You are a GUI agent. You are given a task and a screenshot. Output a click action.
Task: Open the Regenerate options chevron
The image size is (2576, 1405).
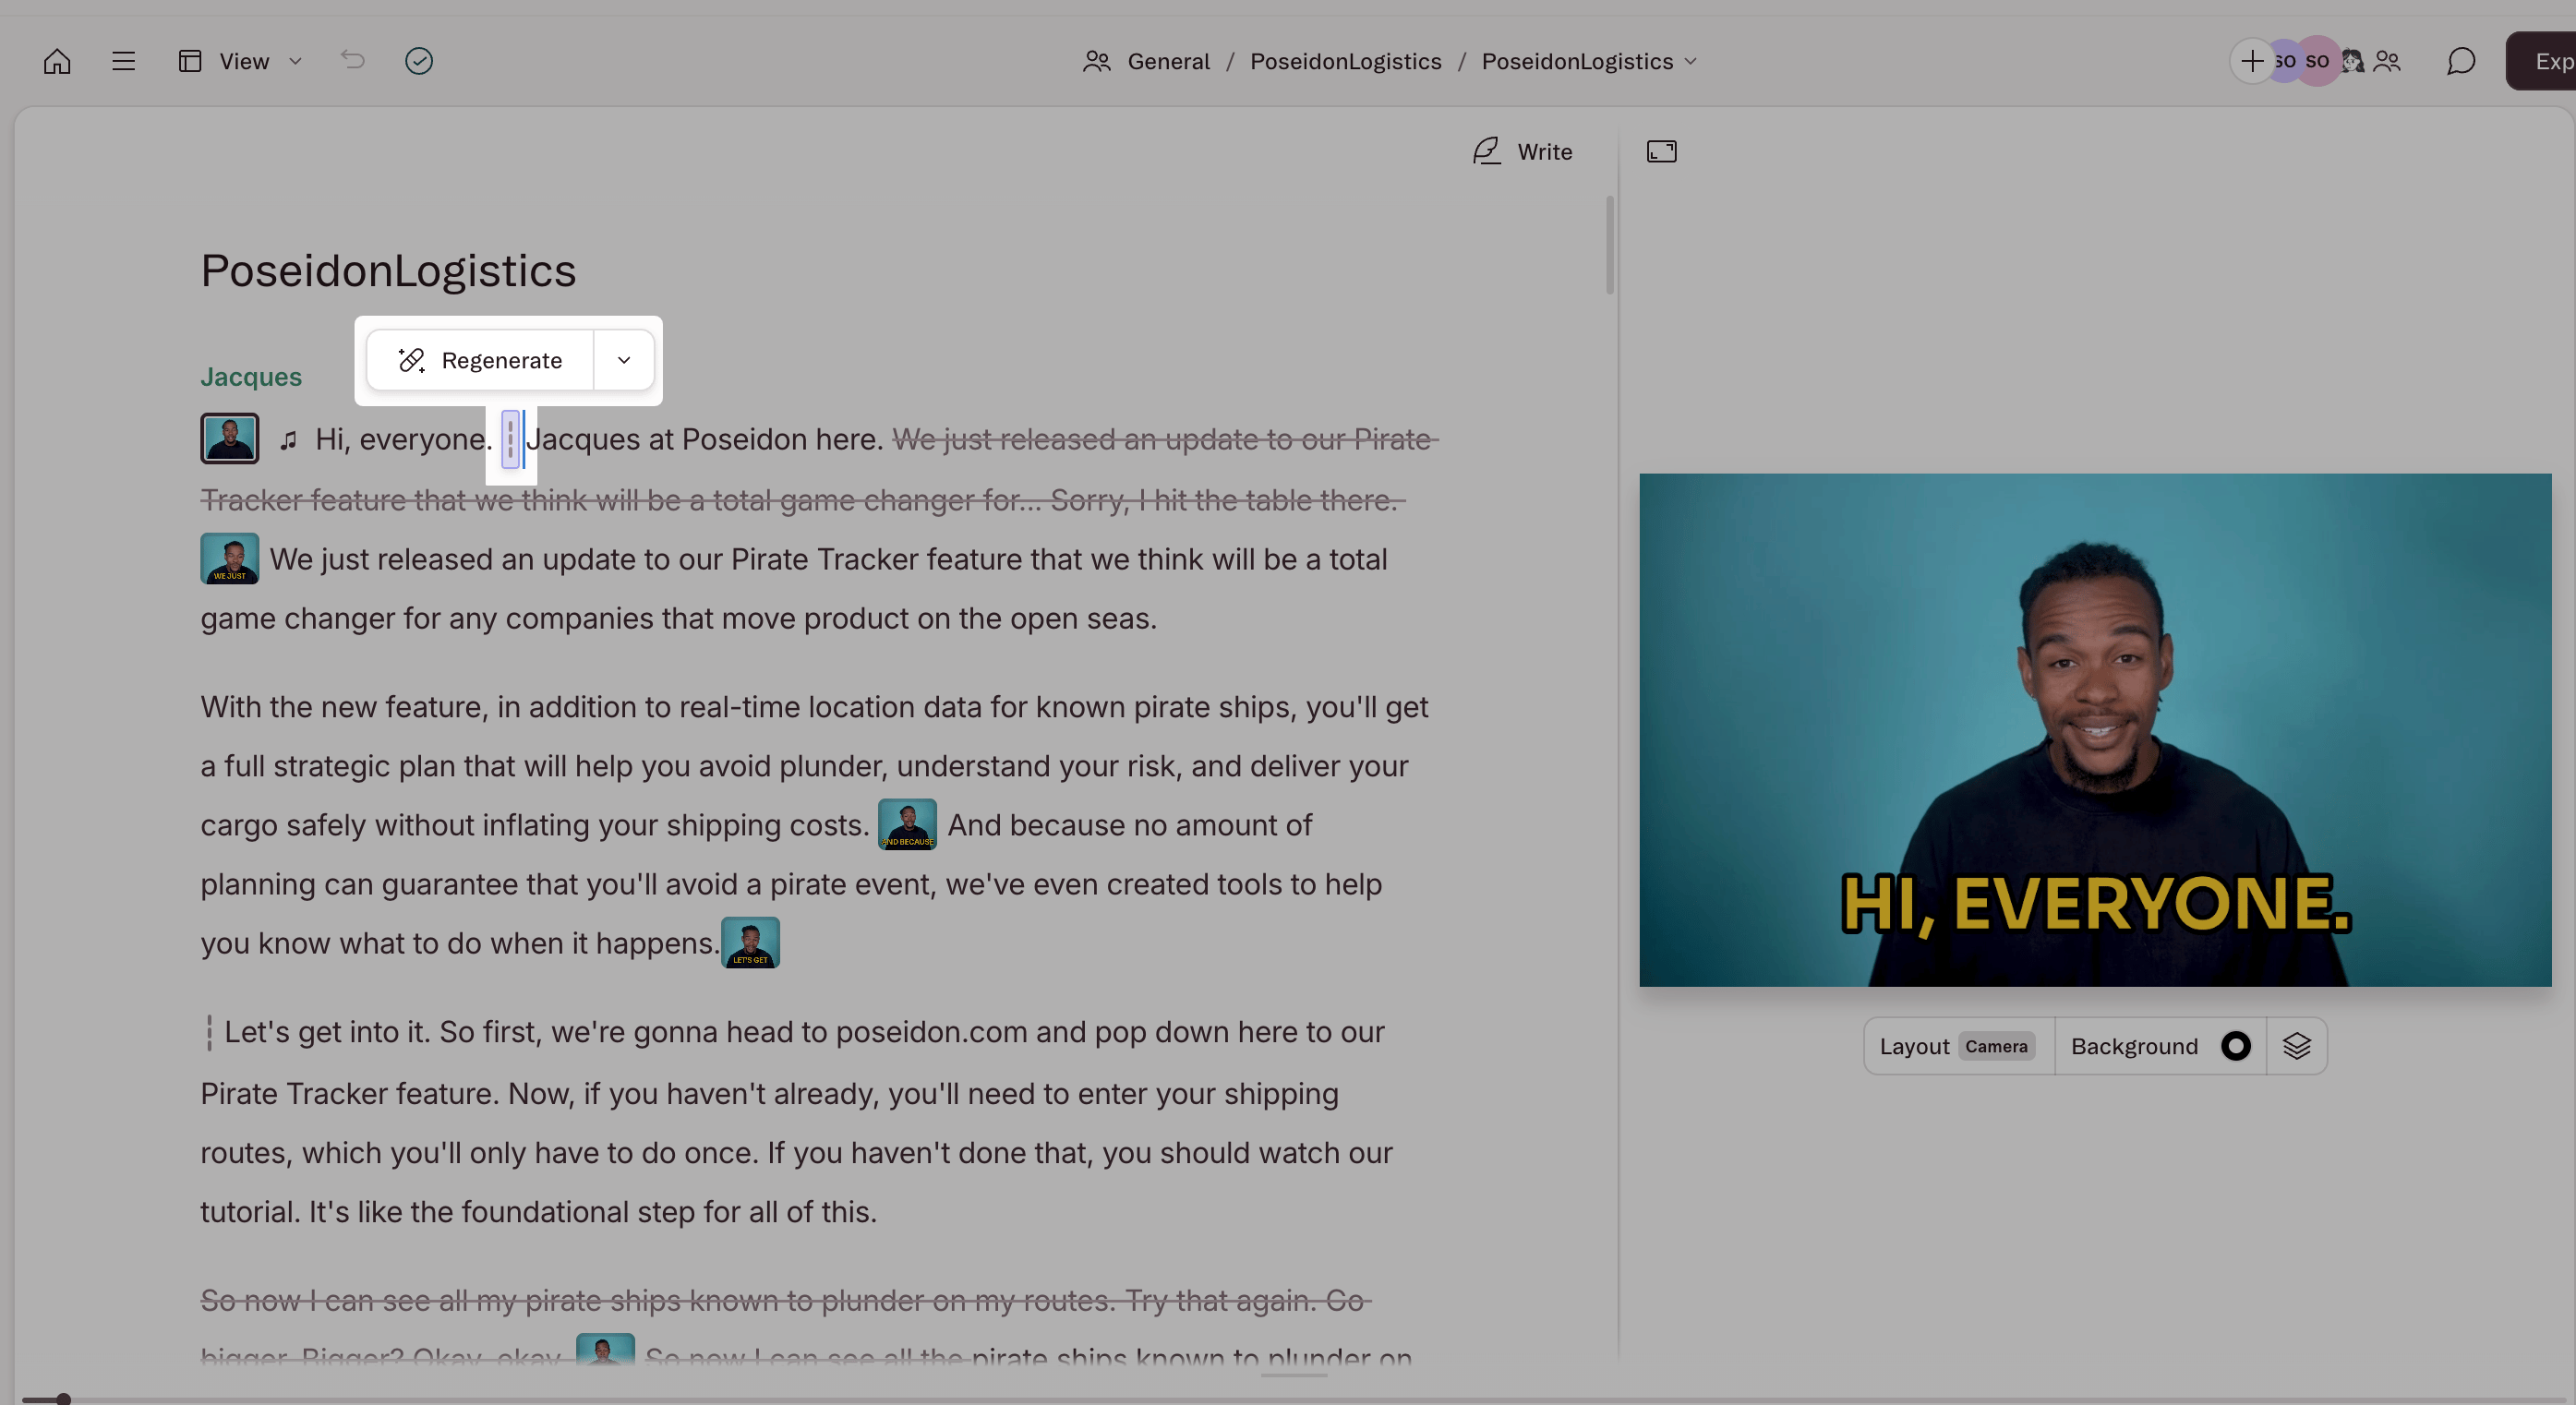(x=624, y=360)
